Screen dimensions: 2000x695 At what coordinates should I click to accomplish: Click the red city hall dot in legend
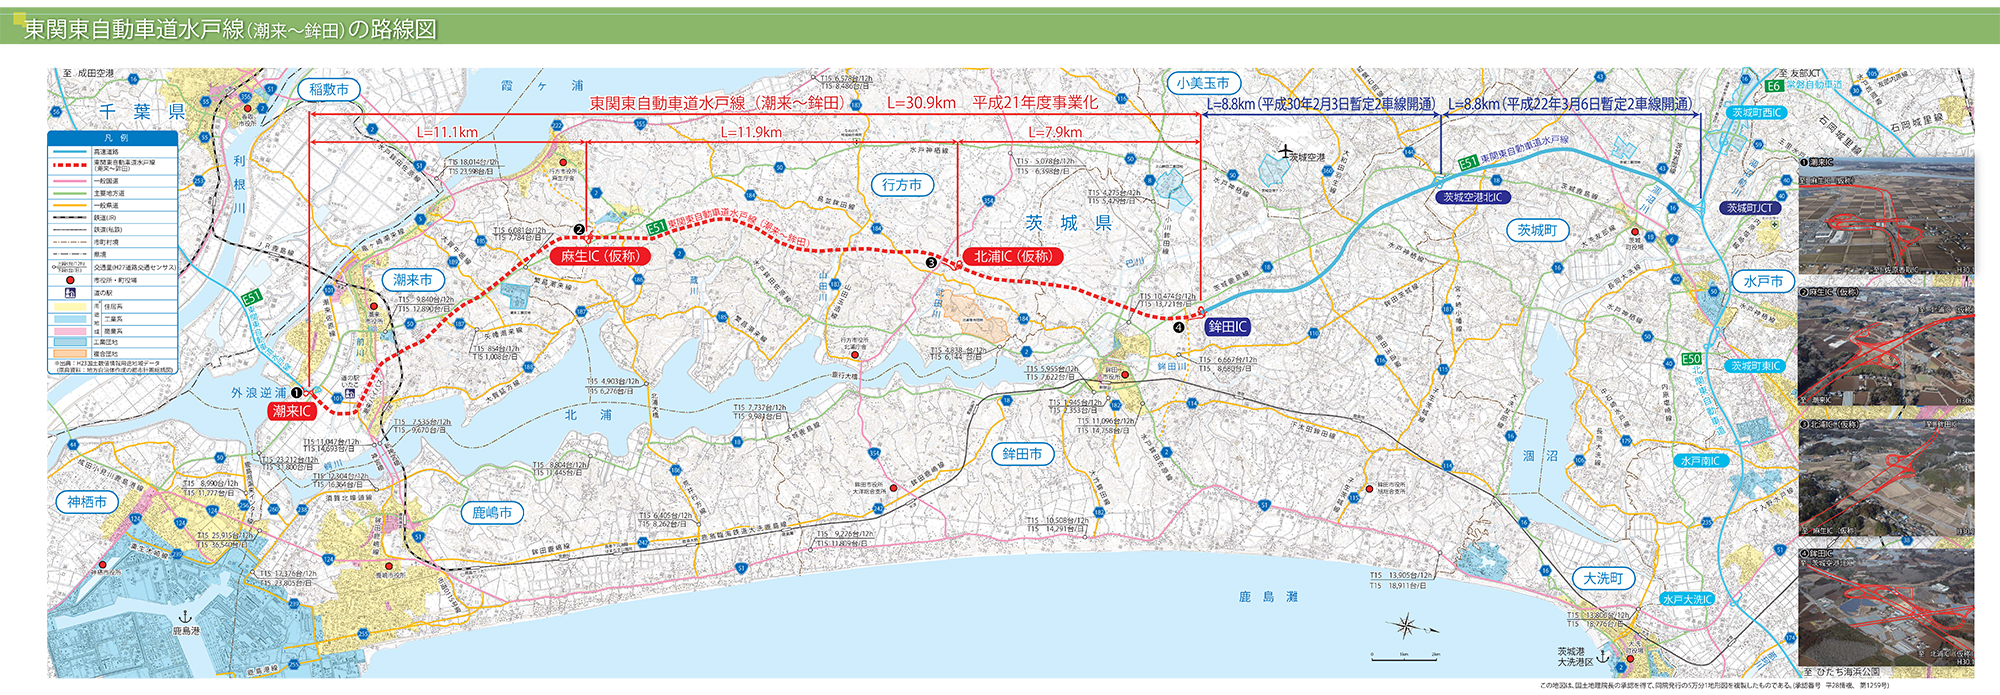click(x=70, y=281)
